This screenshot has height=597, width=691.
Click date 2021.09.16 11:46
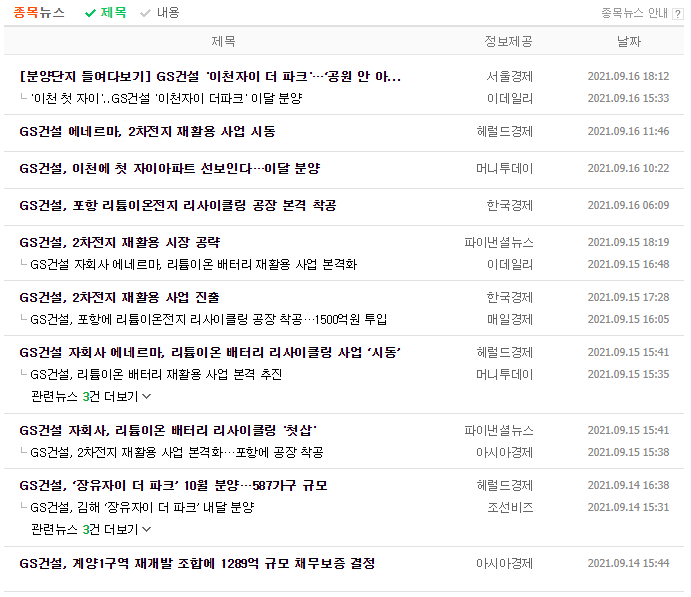pyautogui.click(x=628, y=131)
